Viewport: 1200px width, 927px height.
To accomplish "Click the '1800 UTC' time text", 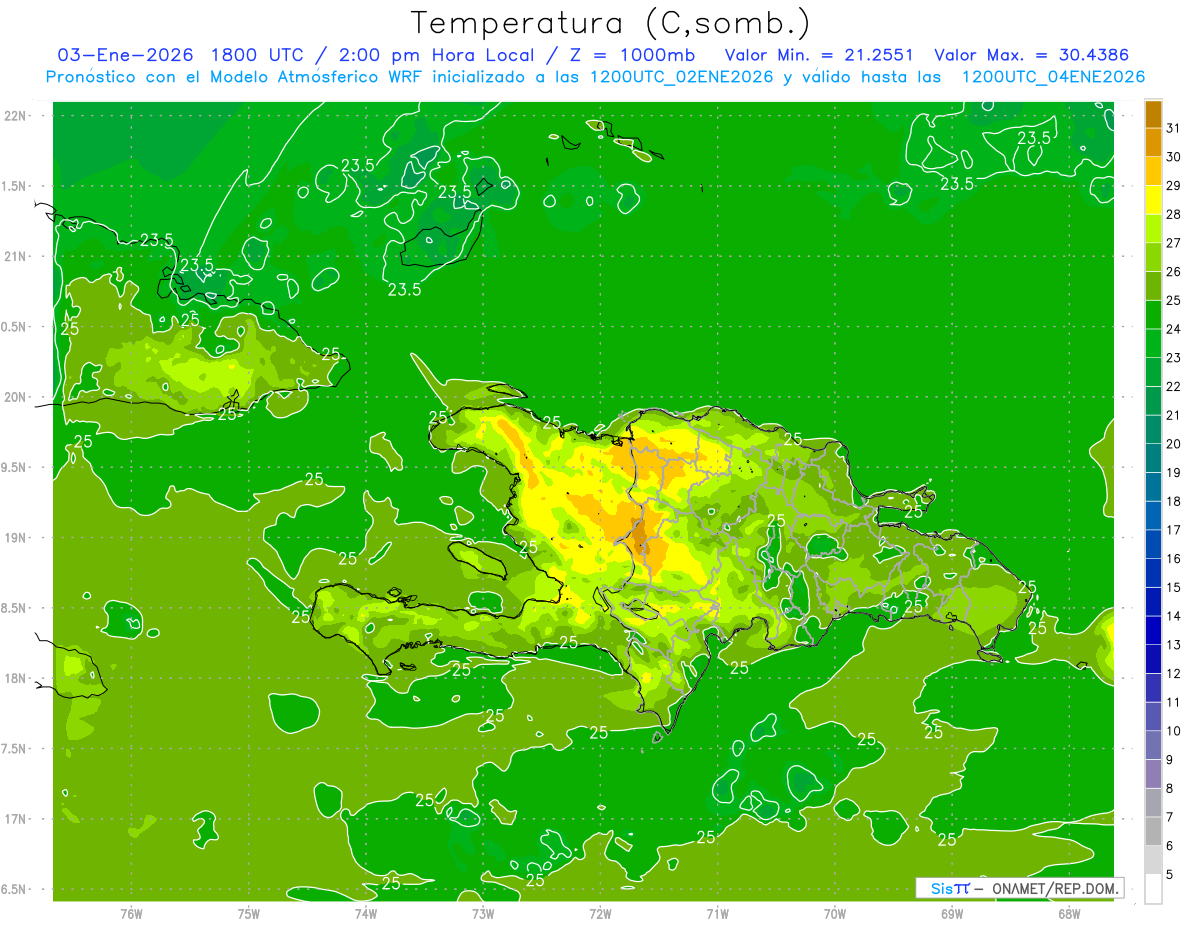I will tap(259, 55).
